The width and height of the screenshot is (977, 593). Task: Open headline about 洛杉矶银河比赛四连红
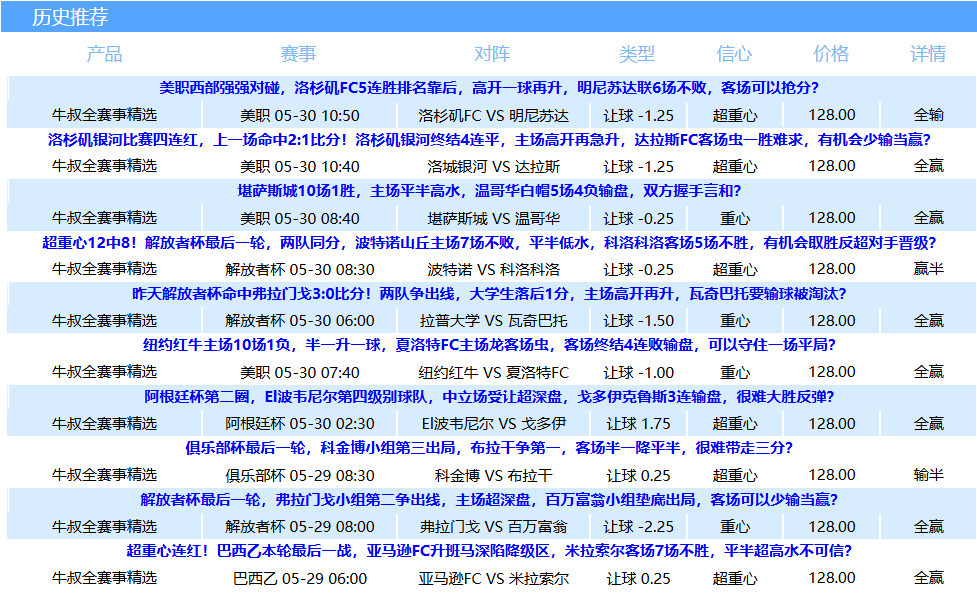489,140
